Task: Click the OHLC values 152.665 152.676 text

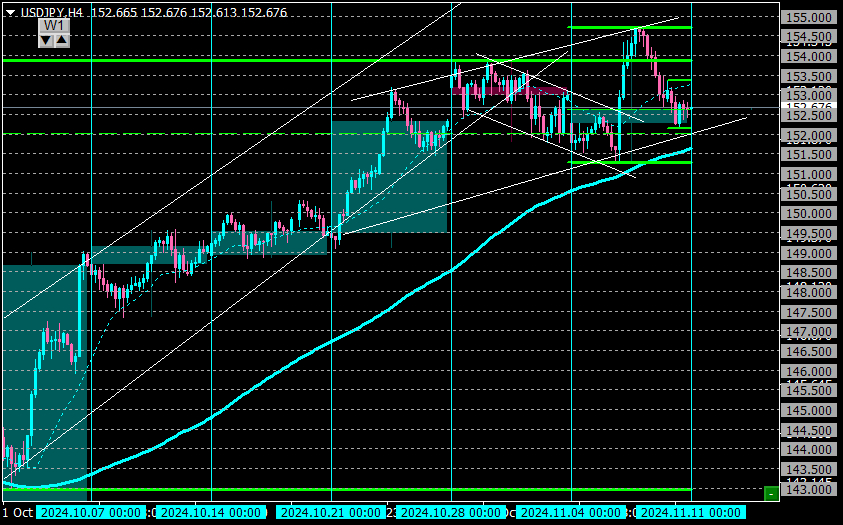Action: (140, 12)
